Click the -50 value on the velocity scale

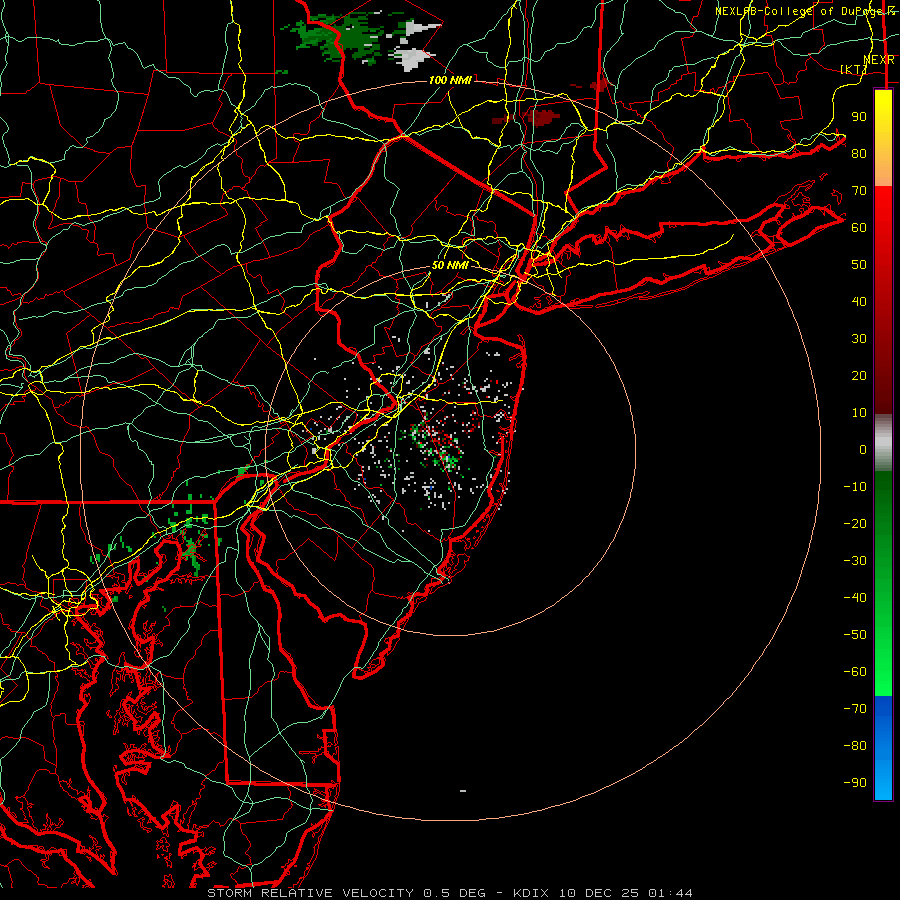coord(855,635)
